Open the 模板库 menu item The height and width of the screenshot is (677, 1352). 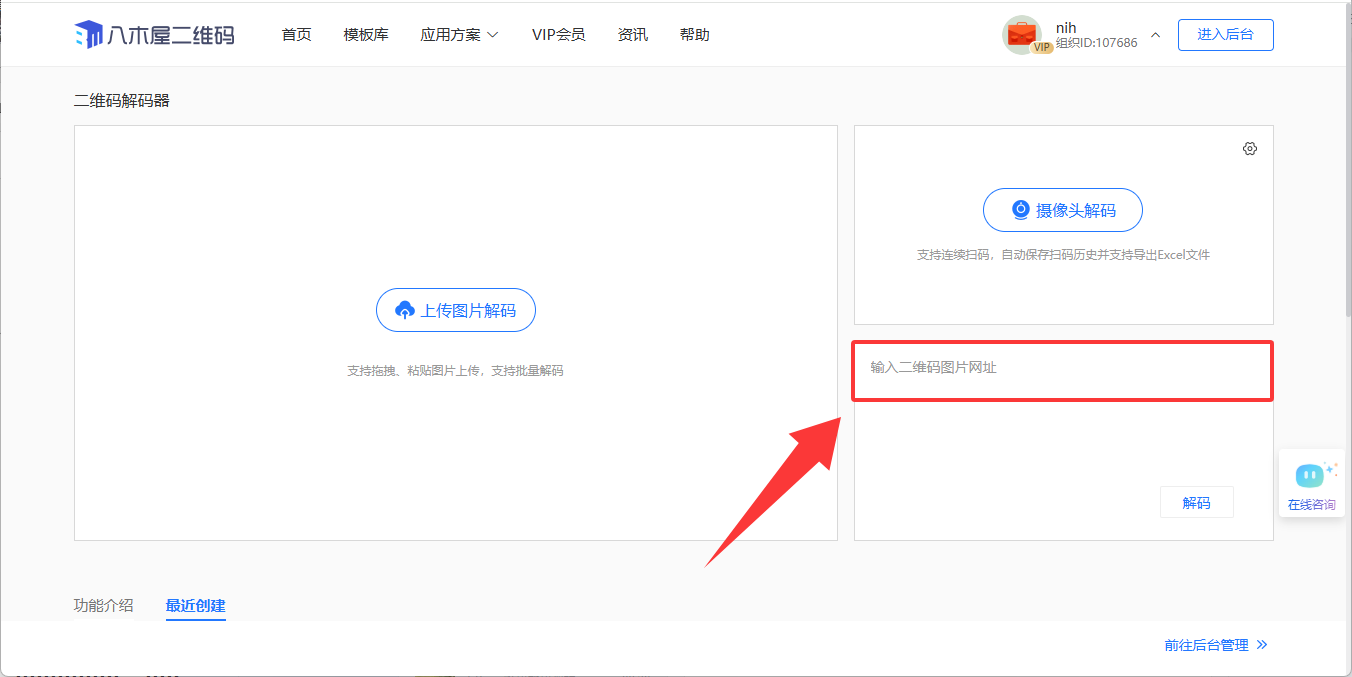pos(365,35)
